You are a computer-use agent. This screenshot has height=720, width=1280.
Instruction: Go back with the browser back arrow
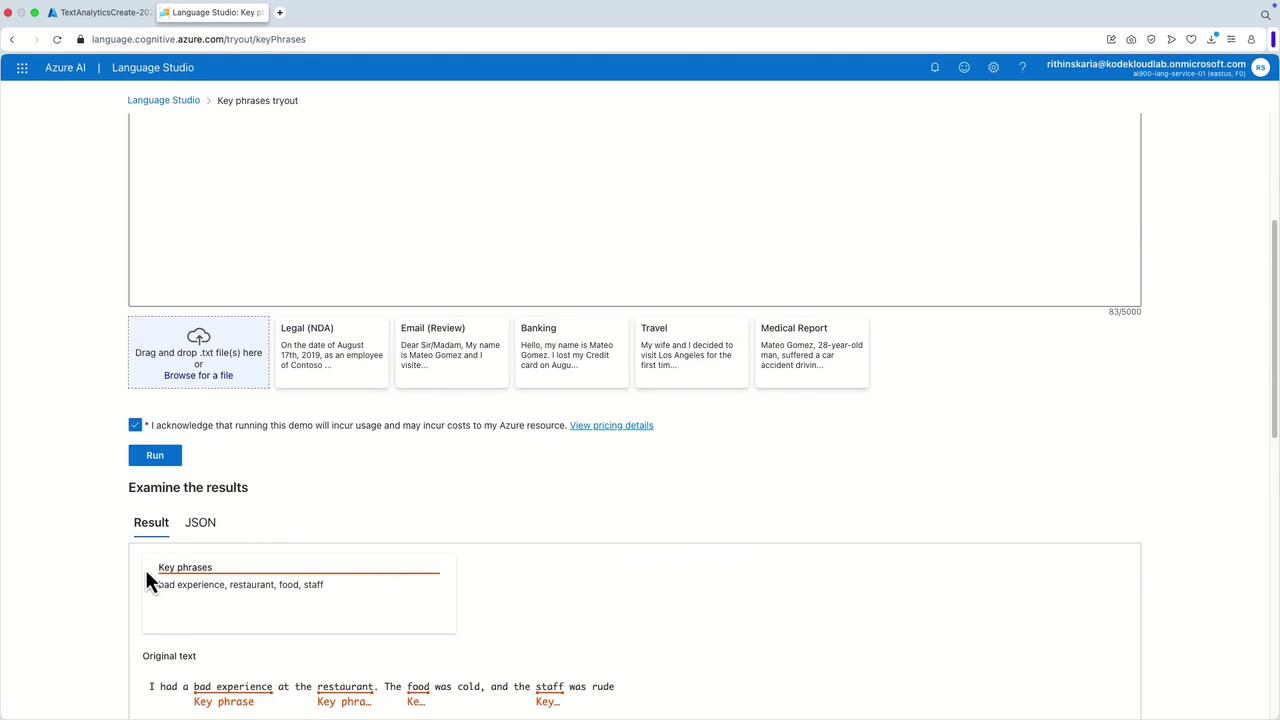tap(12, 39)
